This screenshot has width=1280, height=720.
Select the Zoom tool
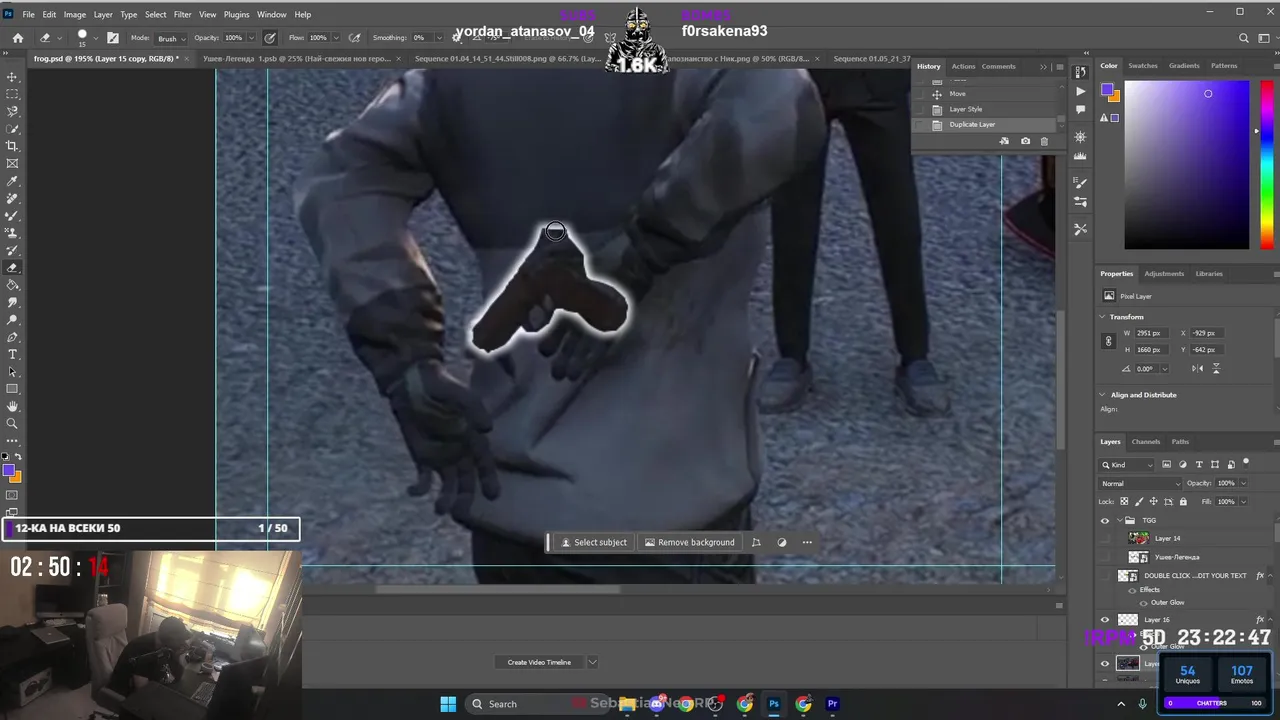[12, 424]
